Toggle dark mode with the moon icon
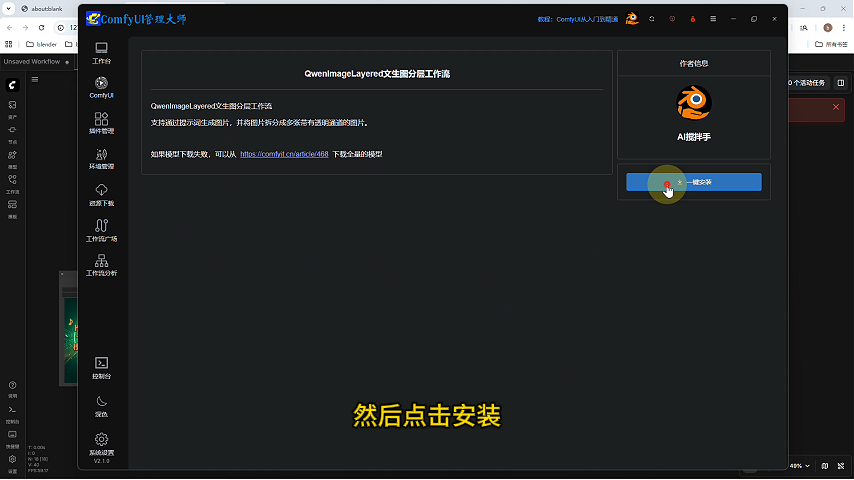Viewport: 854px width, 480px height. pos(101,406)
